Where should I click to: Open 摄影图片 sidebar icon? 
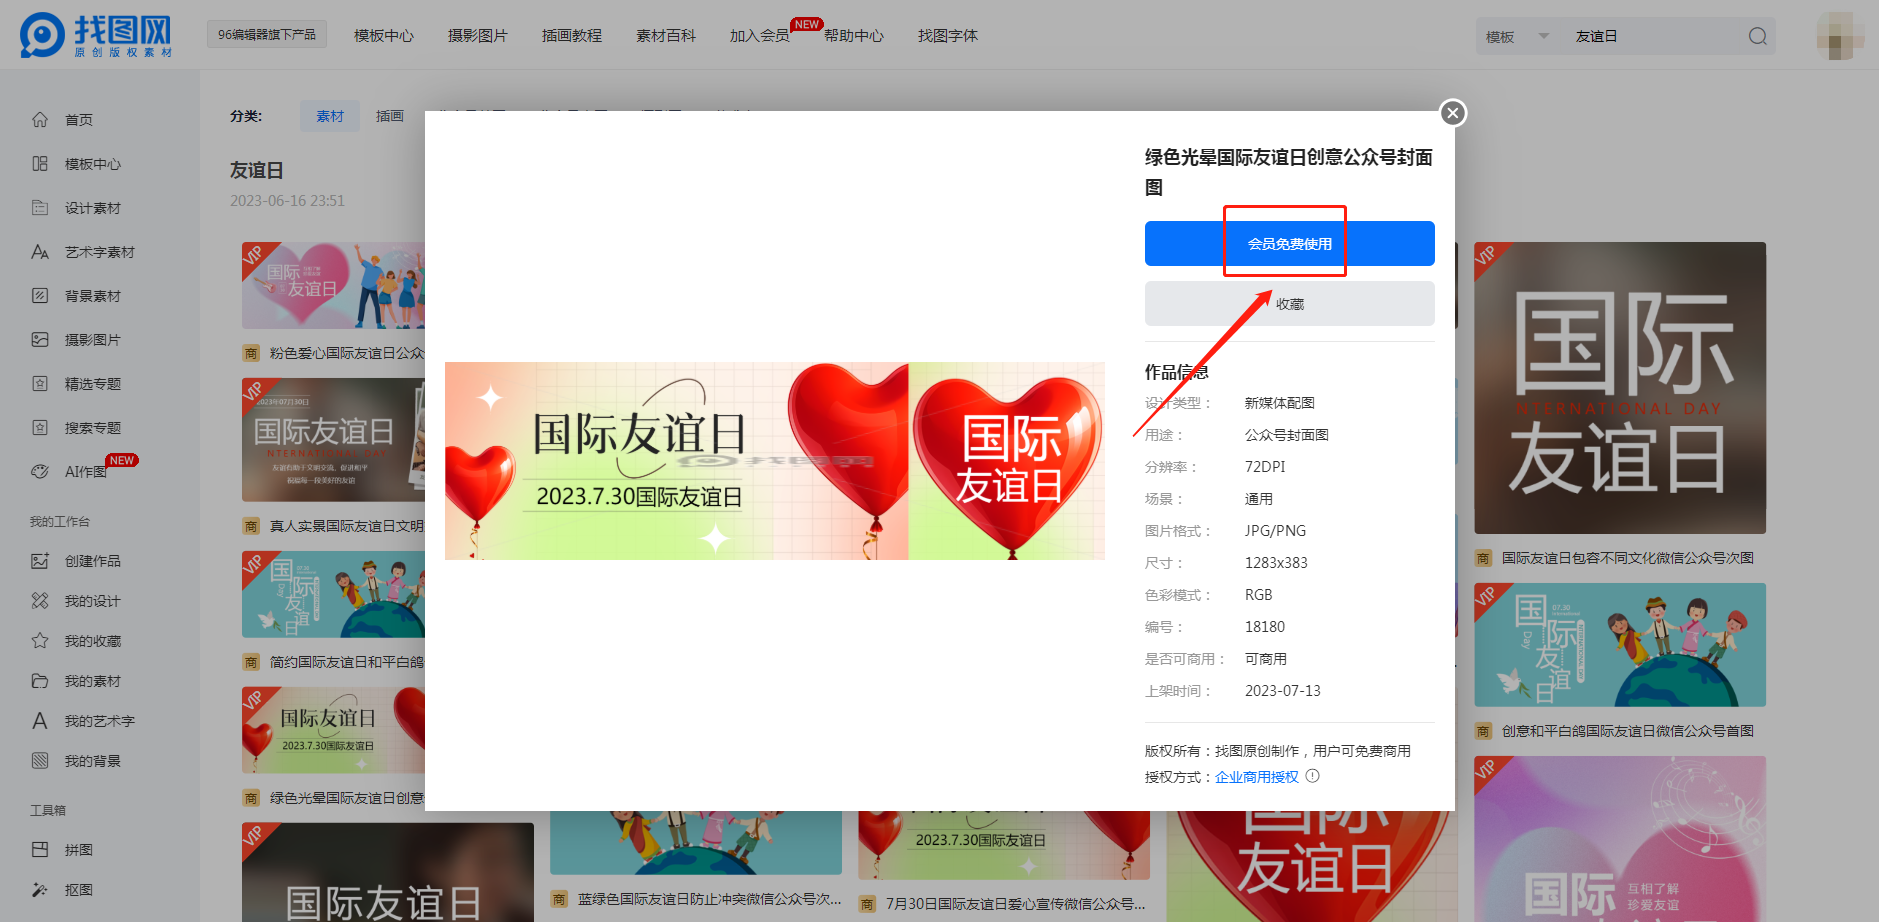point(40,340)
